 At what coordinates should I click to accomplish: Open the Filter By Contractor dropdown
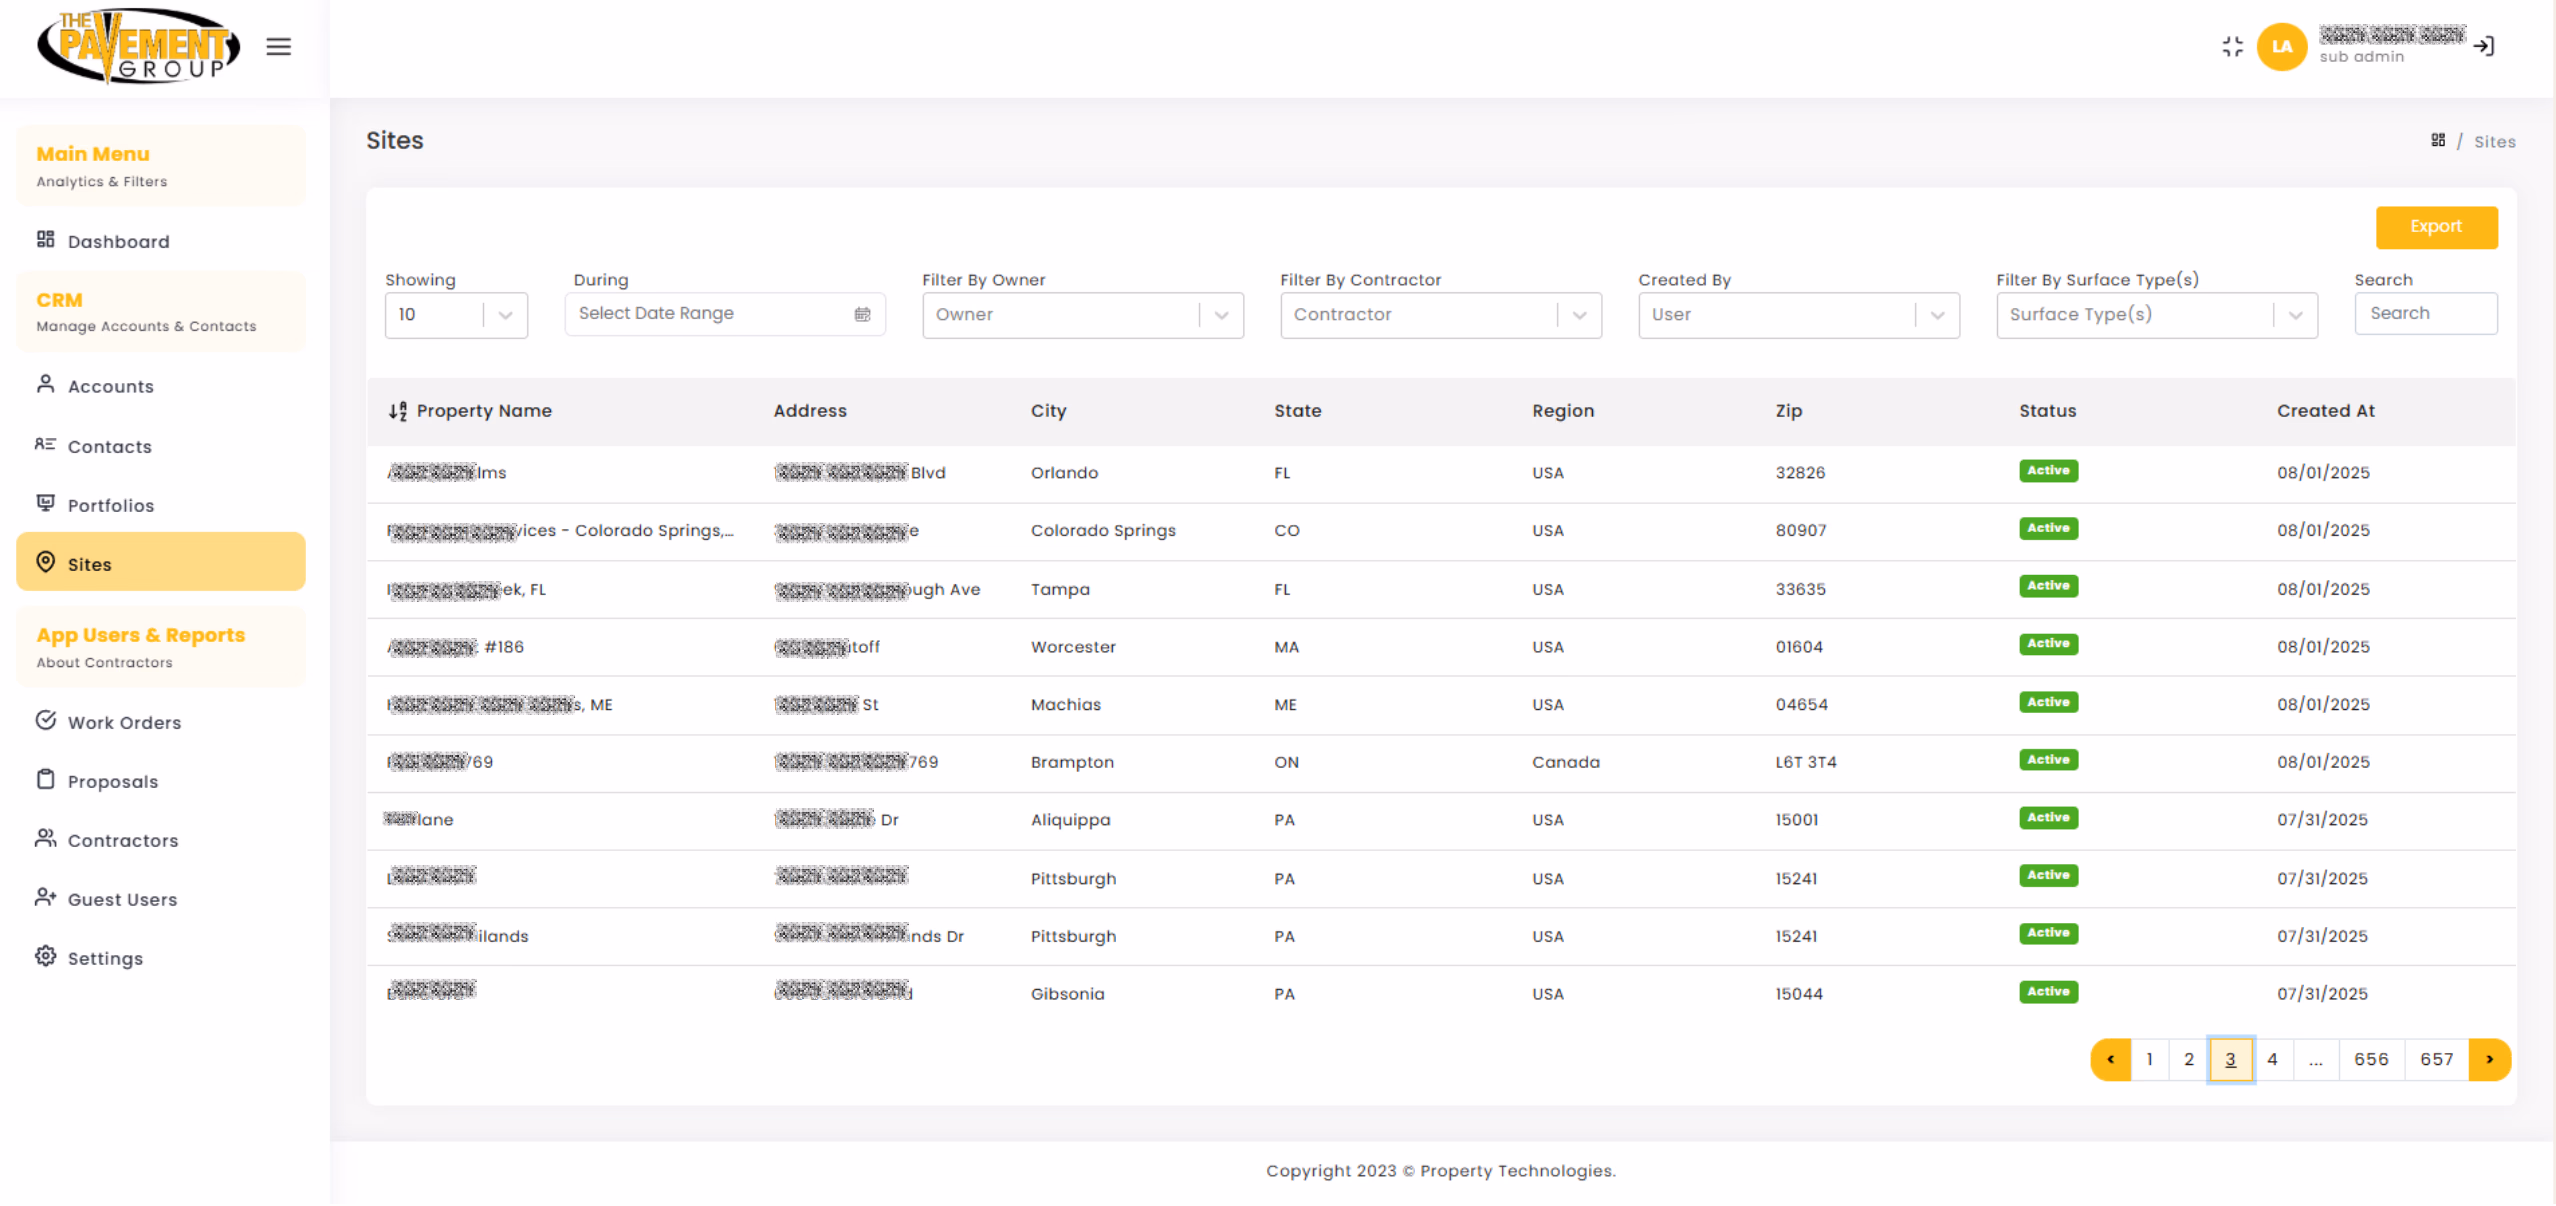coord(1441,315)
